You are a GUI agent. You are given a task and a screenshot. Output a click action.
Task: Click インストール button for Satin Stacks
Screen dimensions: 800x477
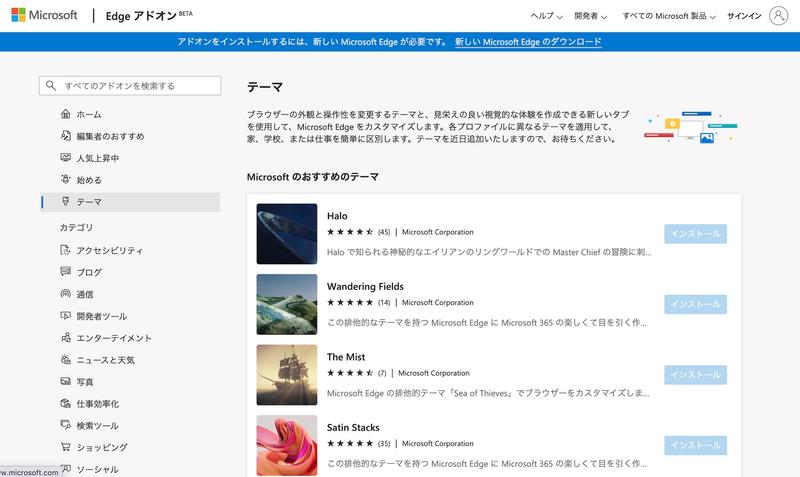(x=695, y=445)
